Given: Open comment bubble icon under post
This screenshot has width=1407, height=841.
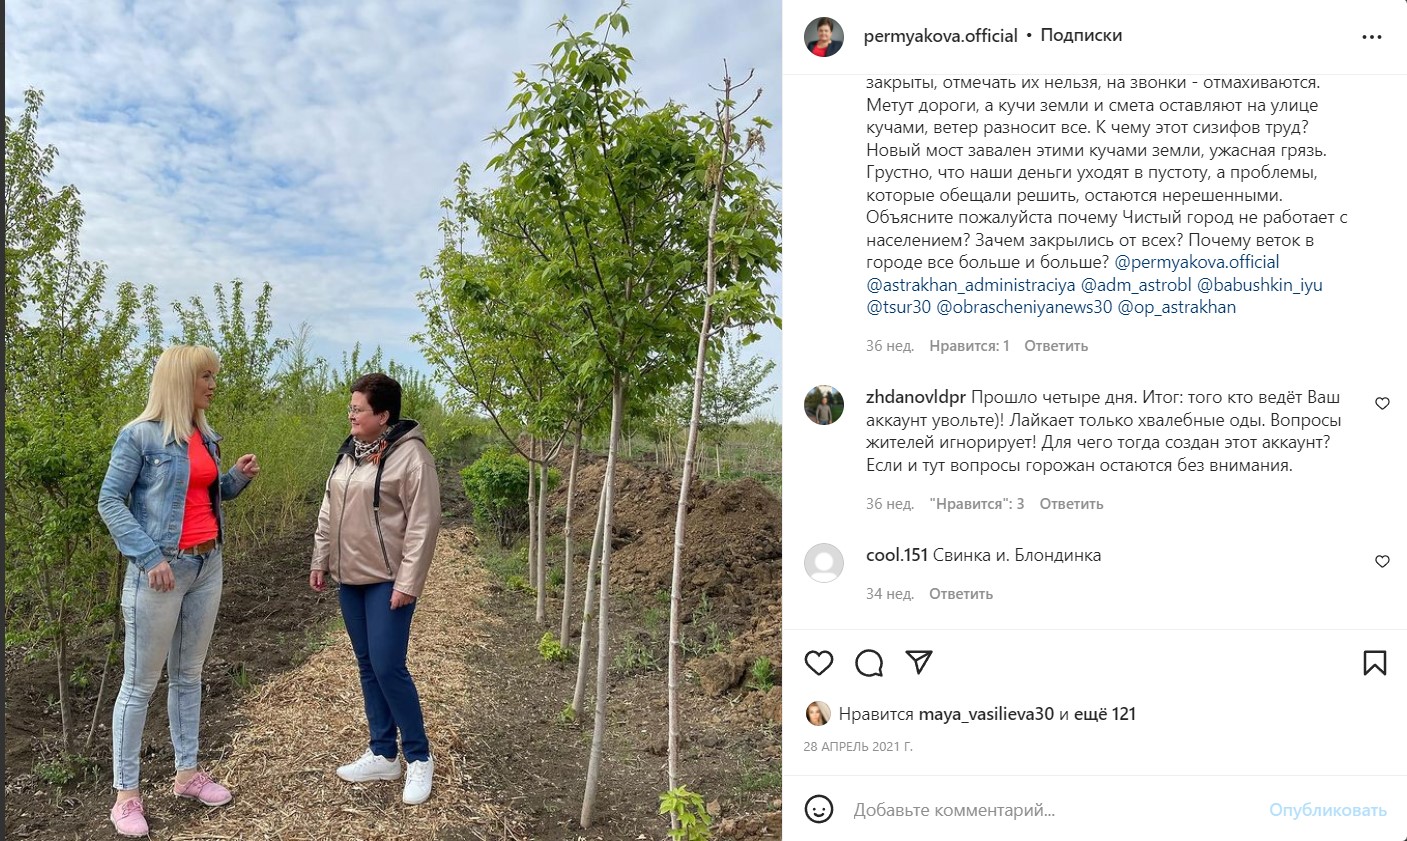Looking at the screenshot, I should click(x=869, y=662).
